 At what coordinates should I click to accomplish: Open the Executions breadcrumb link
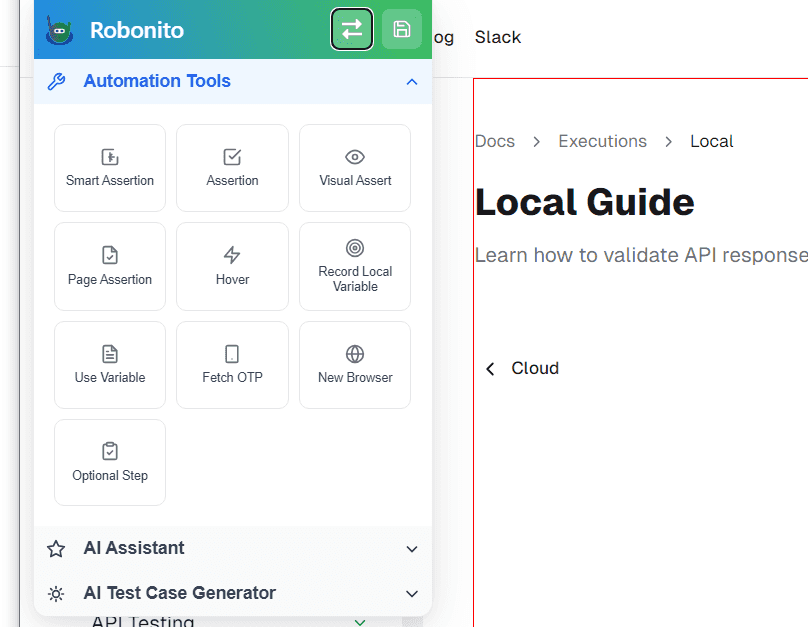pyautogui.click(x=602, y=141)
